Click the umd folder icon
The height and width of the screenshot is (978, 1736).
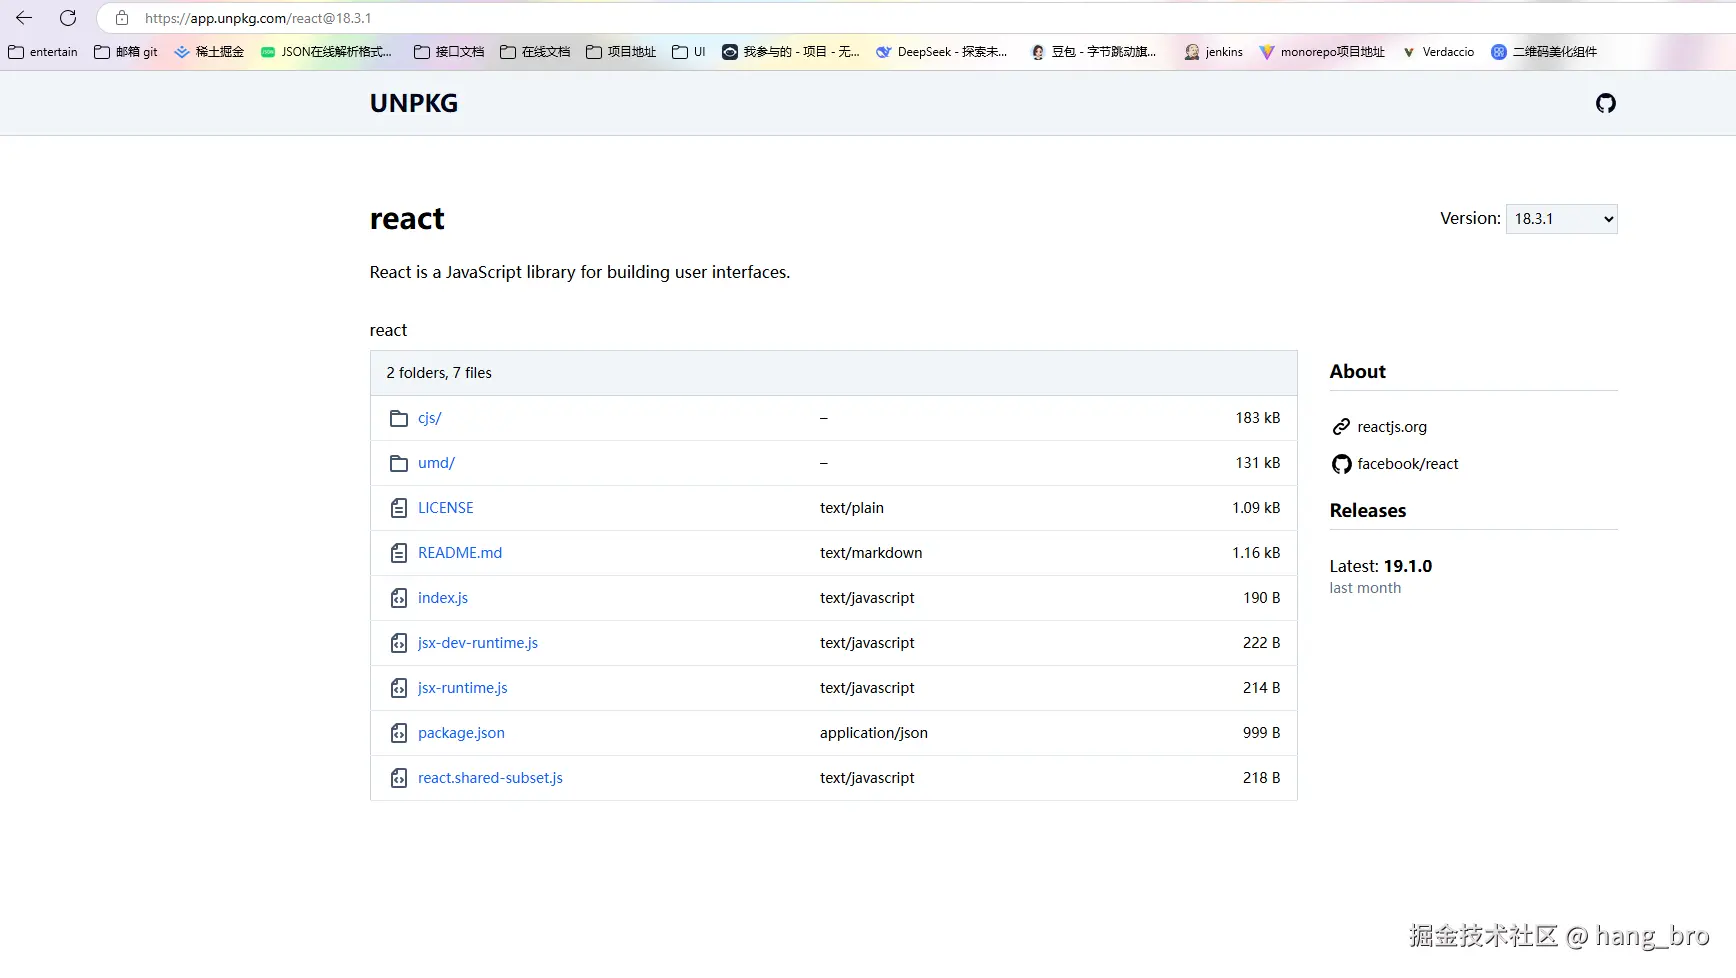[x=399, y=463]
